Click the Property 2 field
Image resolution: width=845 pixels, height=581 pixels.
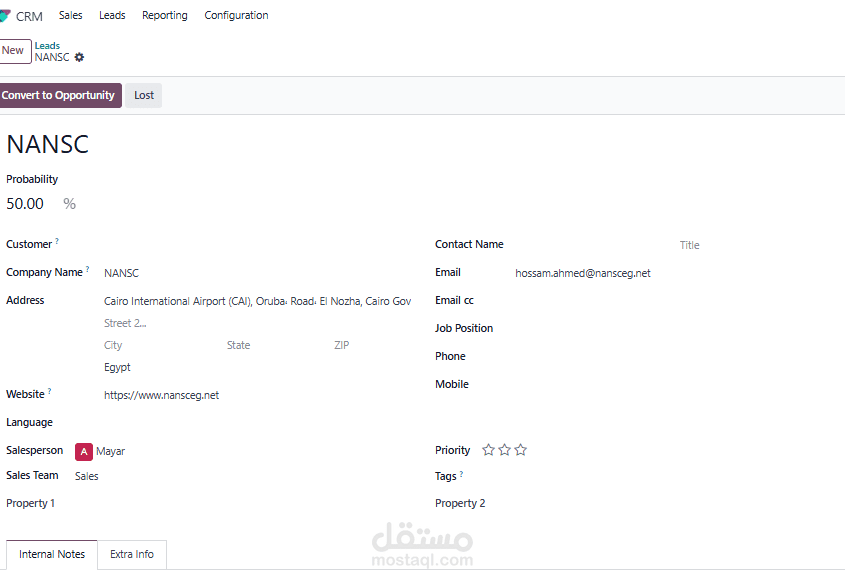(x=667, y=503)
